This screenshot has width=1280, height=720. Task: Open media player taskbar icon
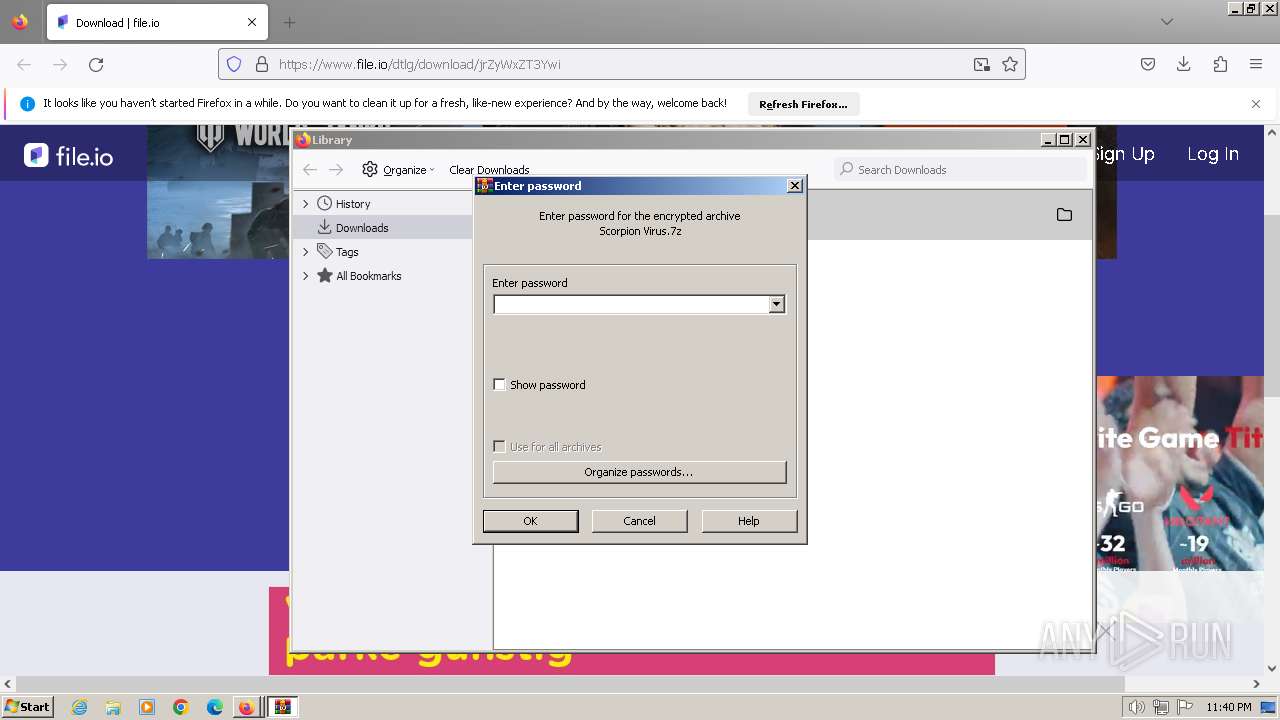click(147, 707)
